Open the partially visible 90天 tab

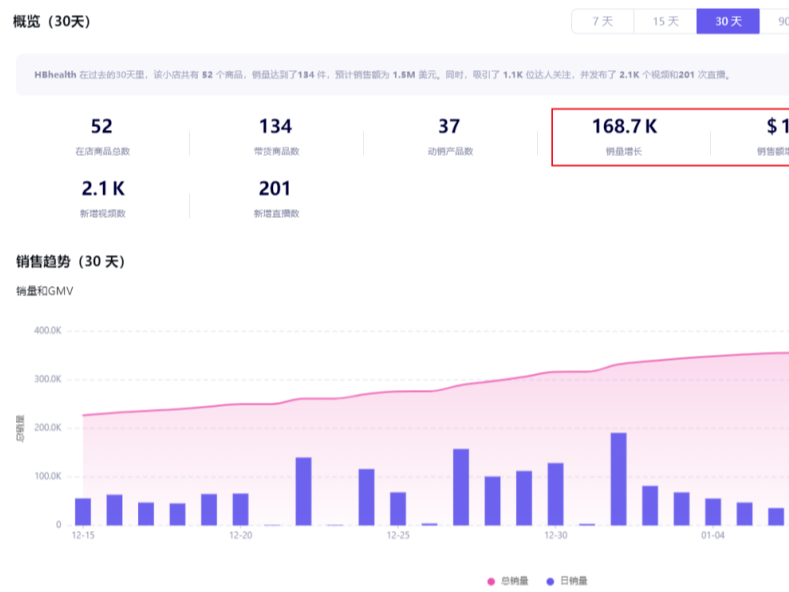(x=777, y=21)
